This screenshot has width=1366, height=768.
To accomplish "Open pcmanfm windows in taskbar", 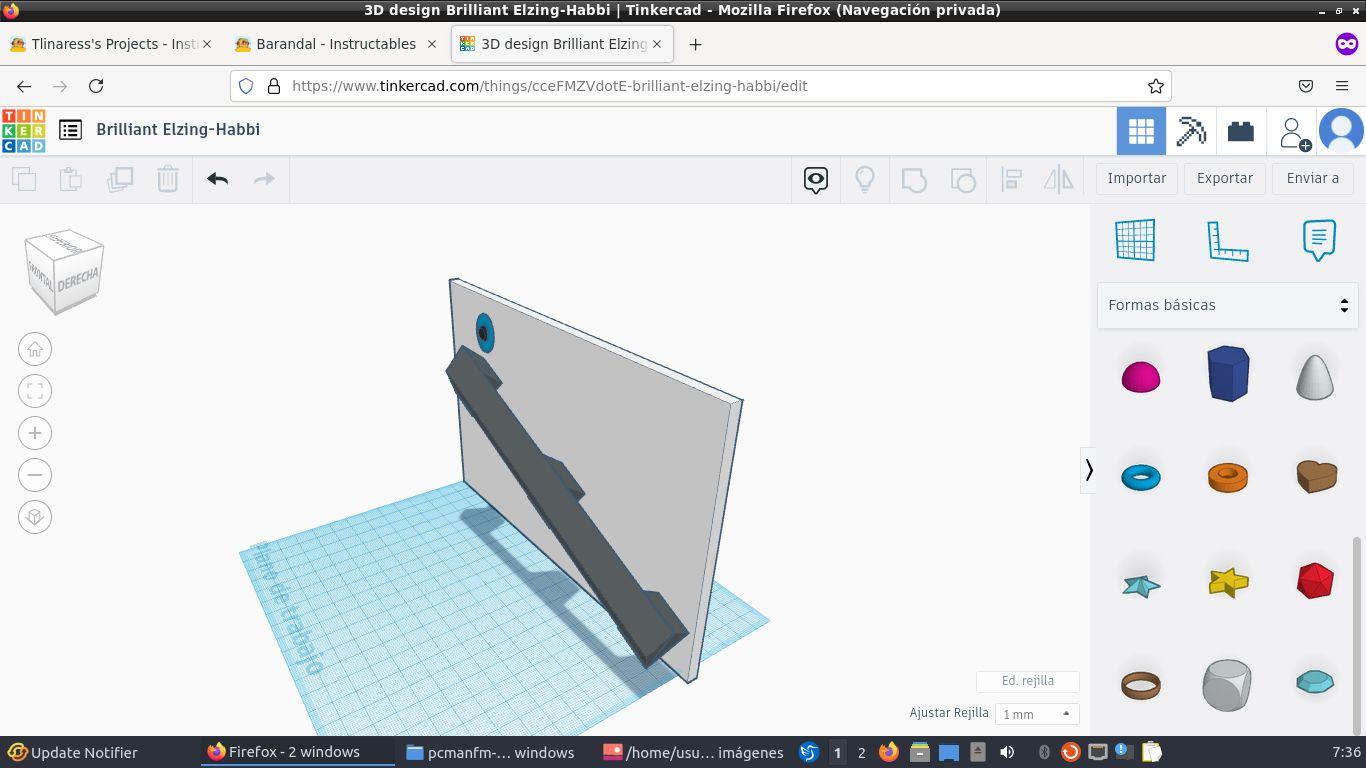I will click(x=492, y=752).
